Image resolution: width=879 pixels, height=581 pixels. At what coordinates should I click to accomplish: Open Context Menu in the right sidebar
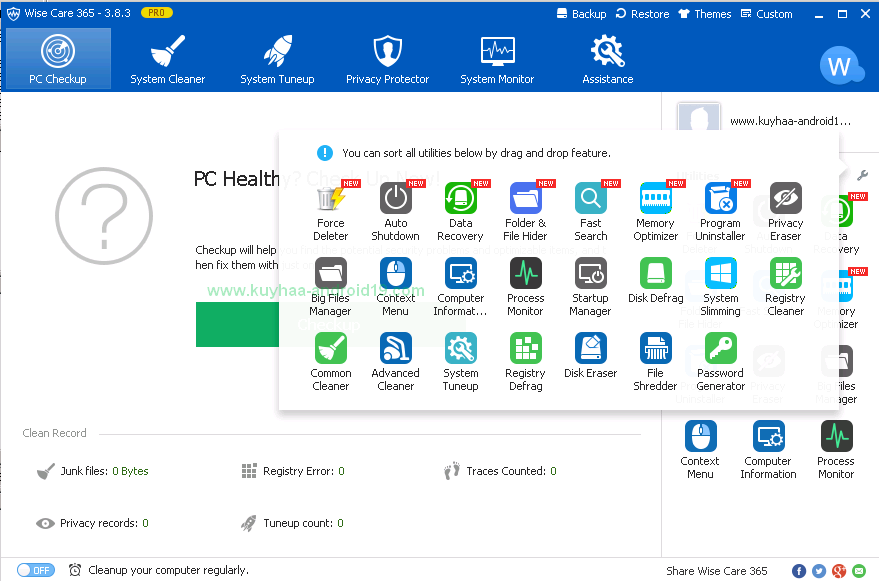(x=700, y=450)
